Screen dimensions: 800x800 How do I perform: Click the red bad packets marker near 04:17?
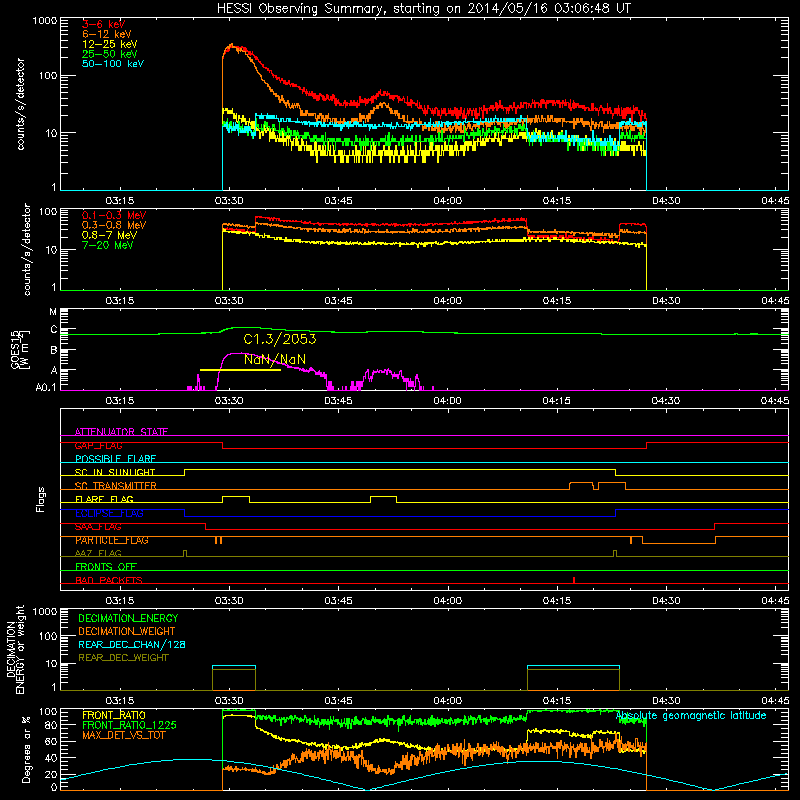coord(574,580)
